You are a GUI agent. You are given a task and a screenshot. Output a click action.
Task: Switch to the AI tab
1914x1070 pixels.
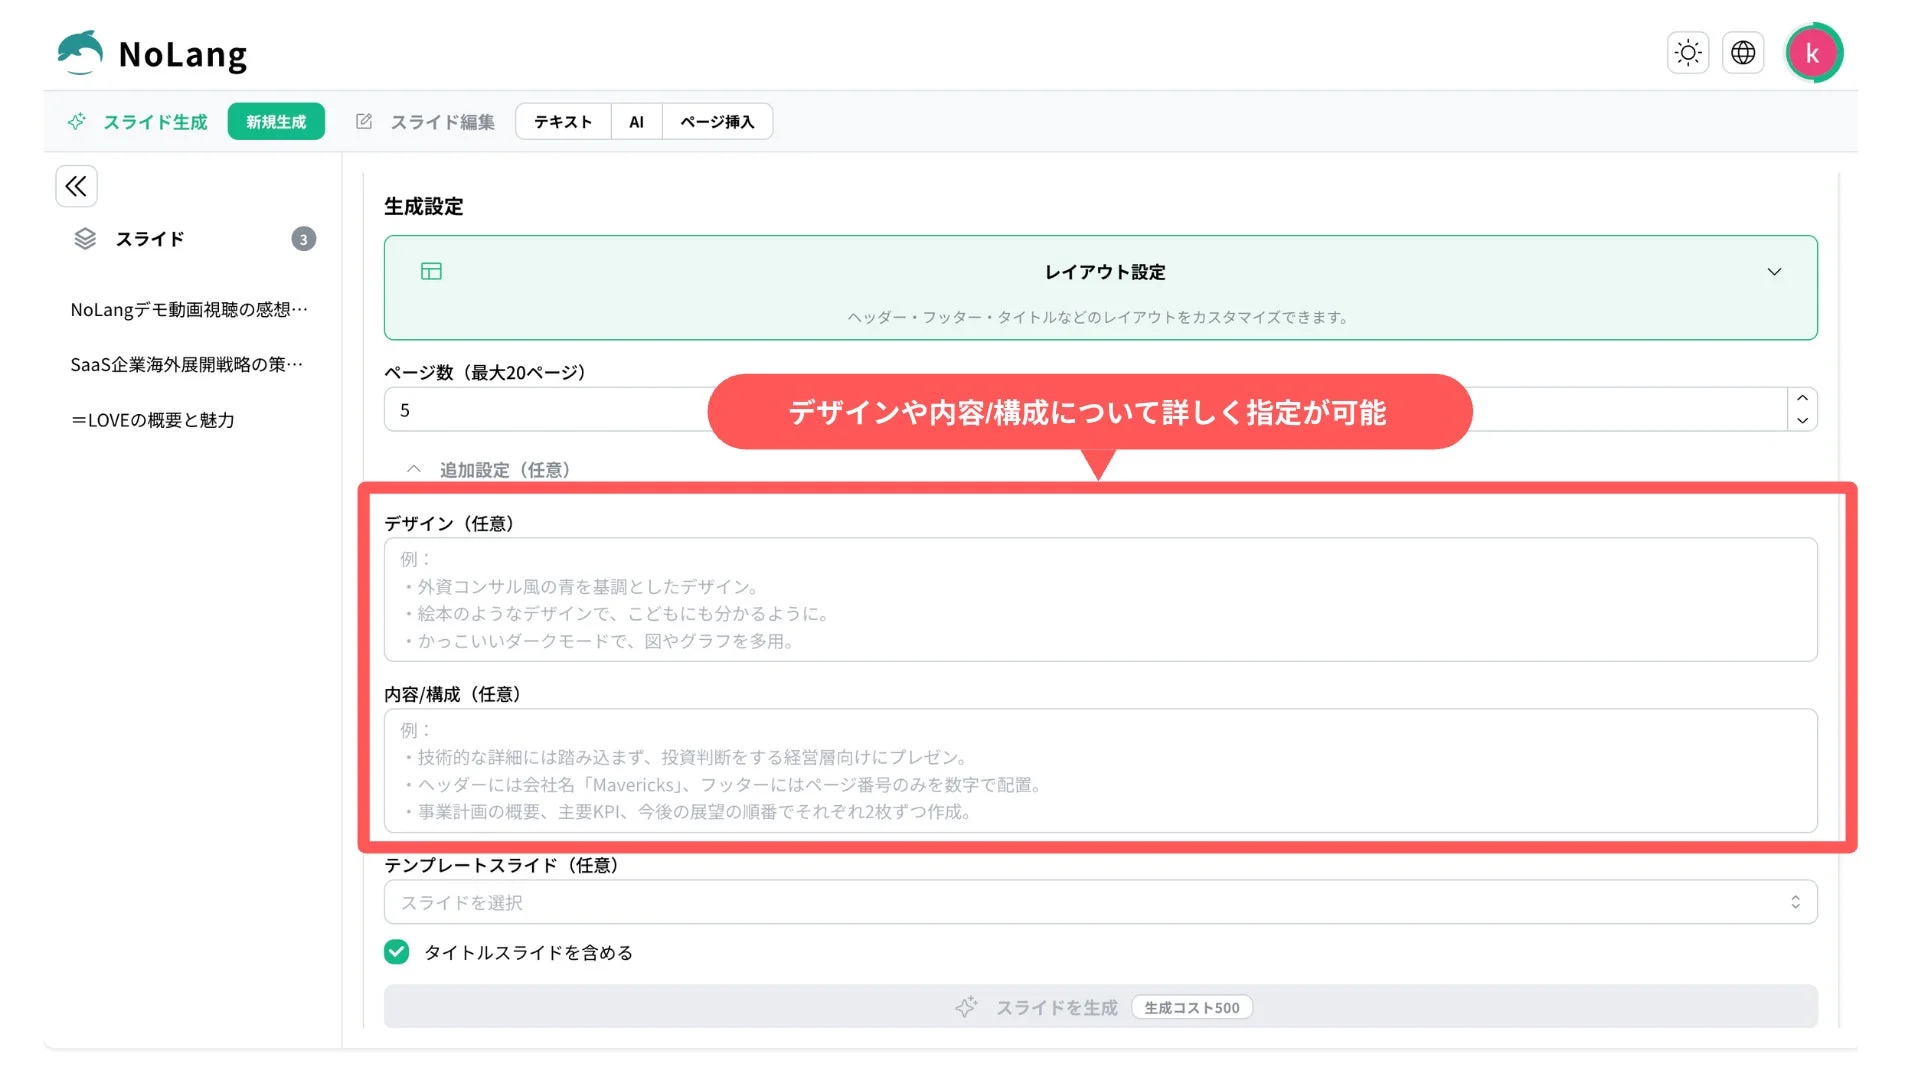point(636,121)
